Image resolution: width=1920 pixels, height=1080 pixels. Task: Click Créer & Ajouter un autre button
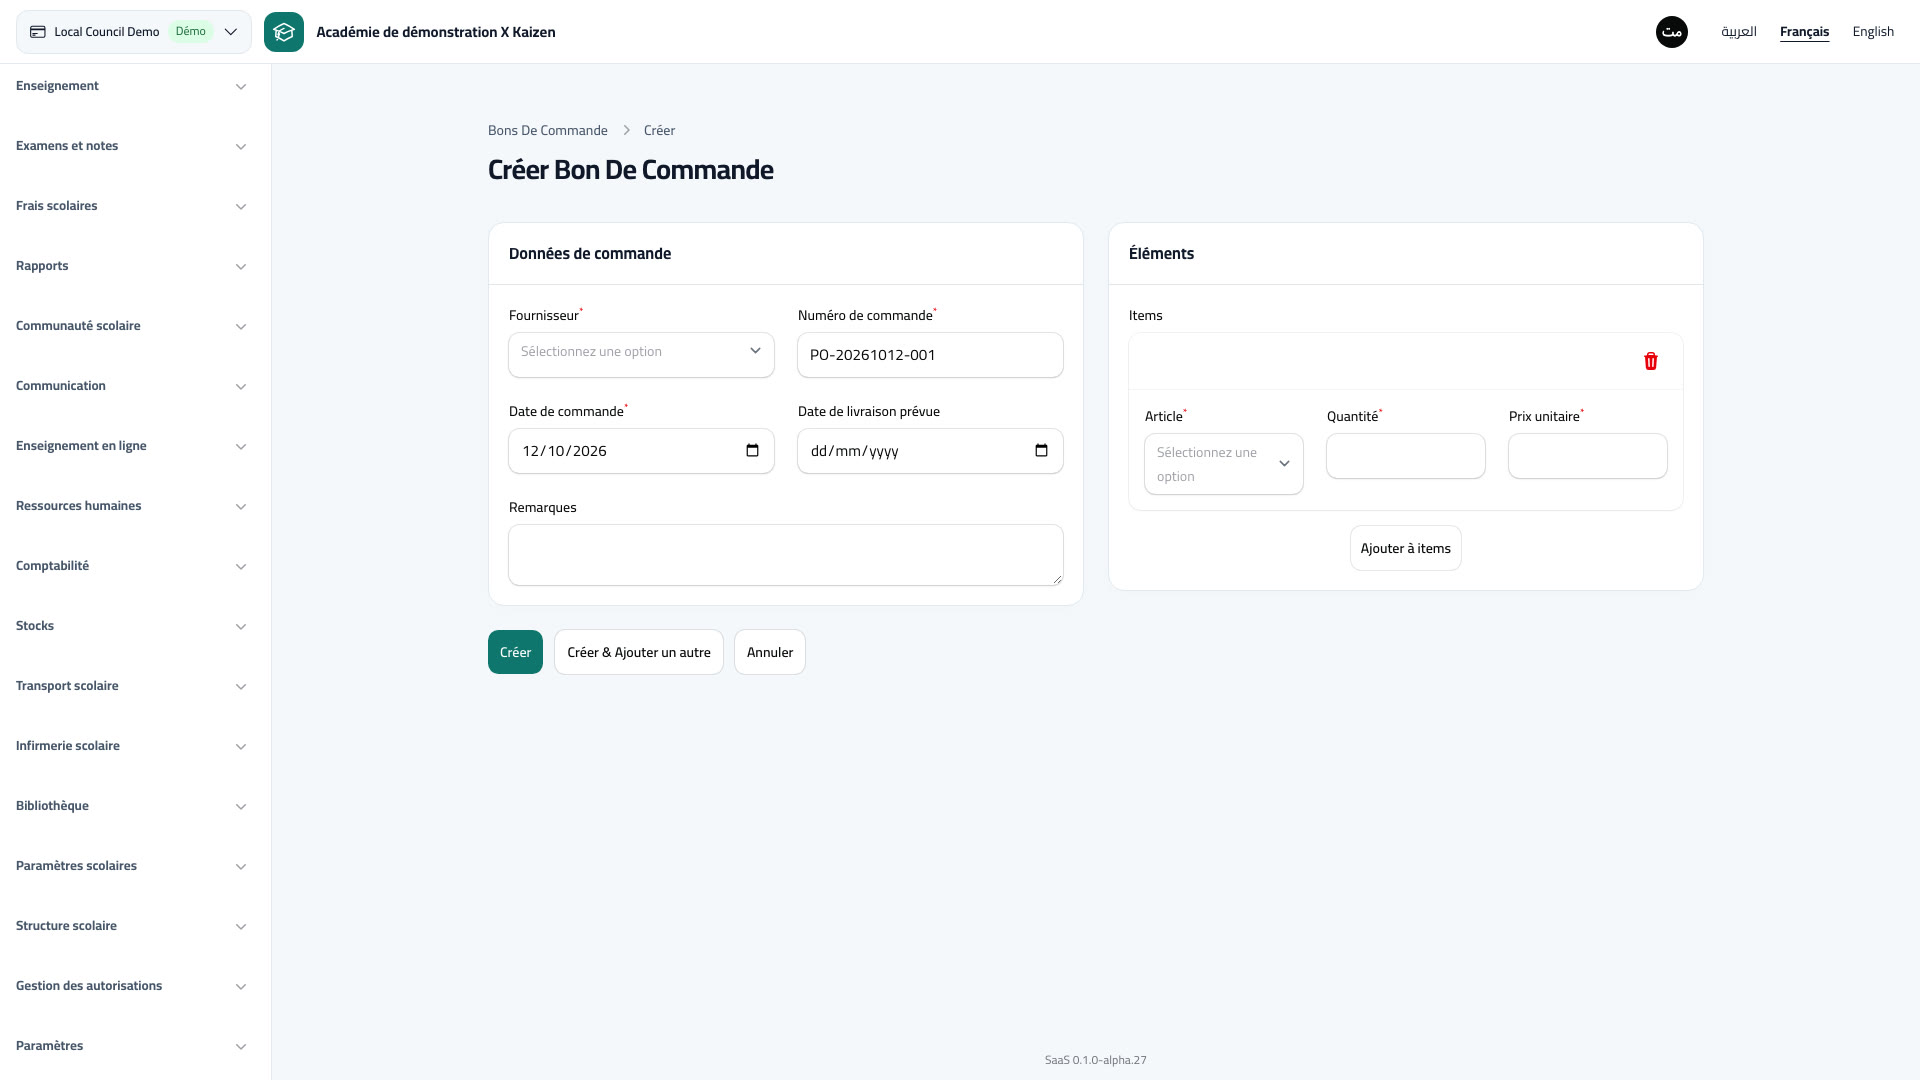639,652
